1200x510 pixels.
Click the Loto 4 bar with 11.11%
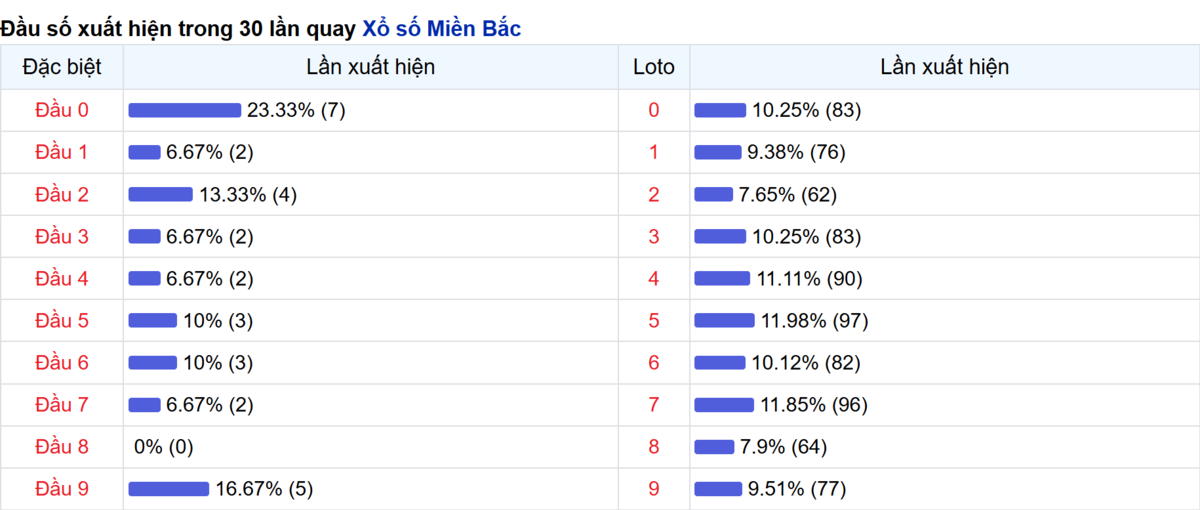pos(722,279)
